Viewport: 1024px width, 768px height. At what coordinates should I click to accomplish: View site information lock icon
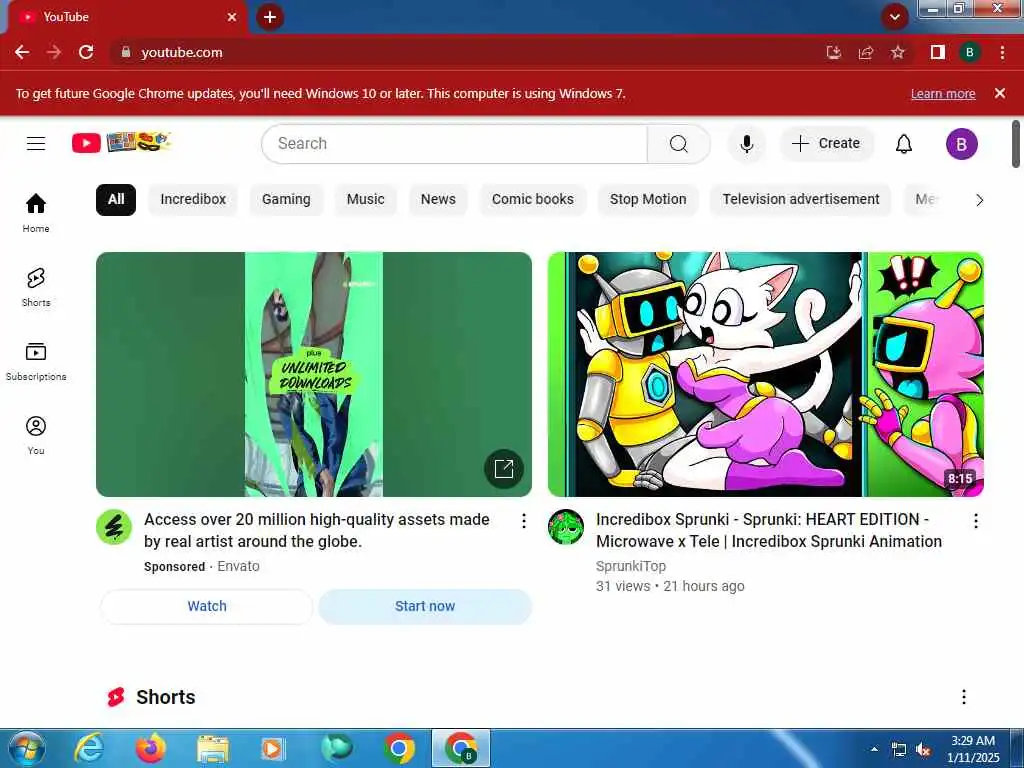pyautogui.click(x=126, y=52)
